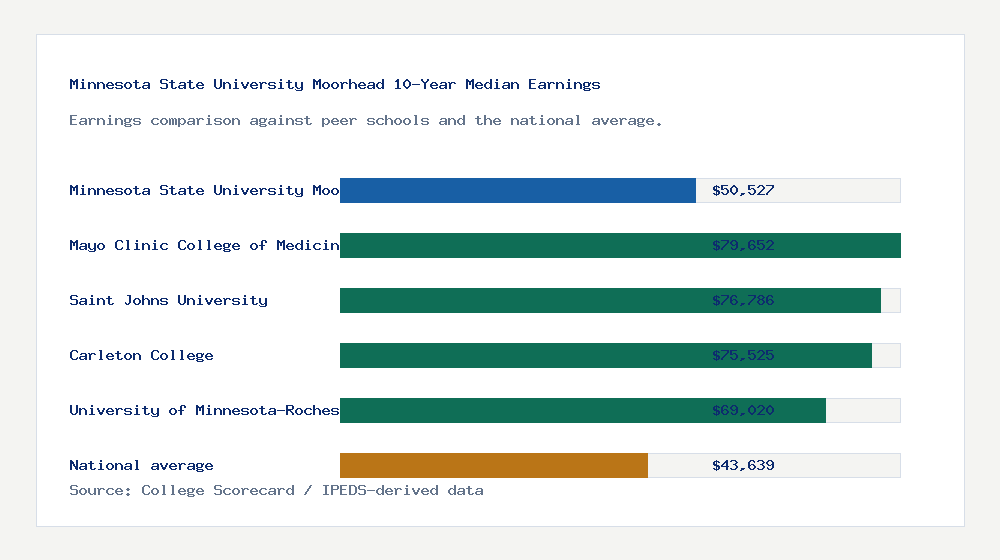Click the 'Saint Johns University' row label
The height and width of the screenshot is (560, 1000).
(x=168, y=300)
